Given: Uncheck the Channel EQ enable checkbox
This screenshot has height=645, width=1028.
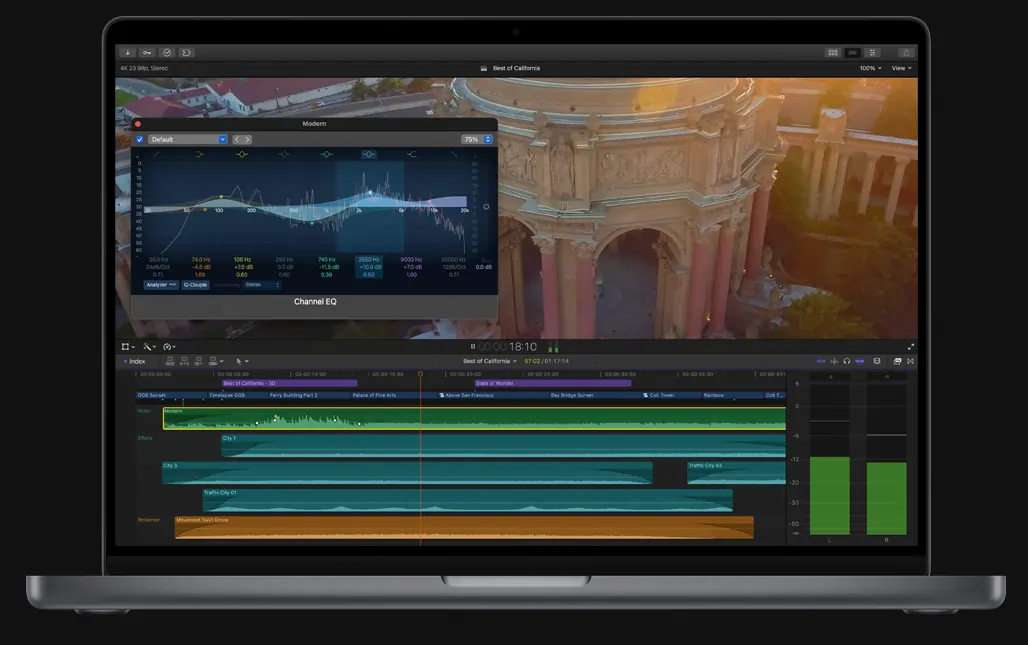Looking at the screenshot, I should pyautogui.click(x=139, y=139).
